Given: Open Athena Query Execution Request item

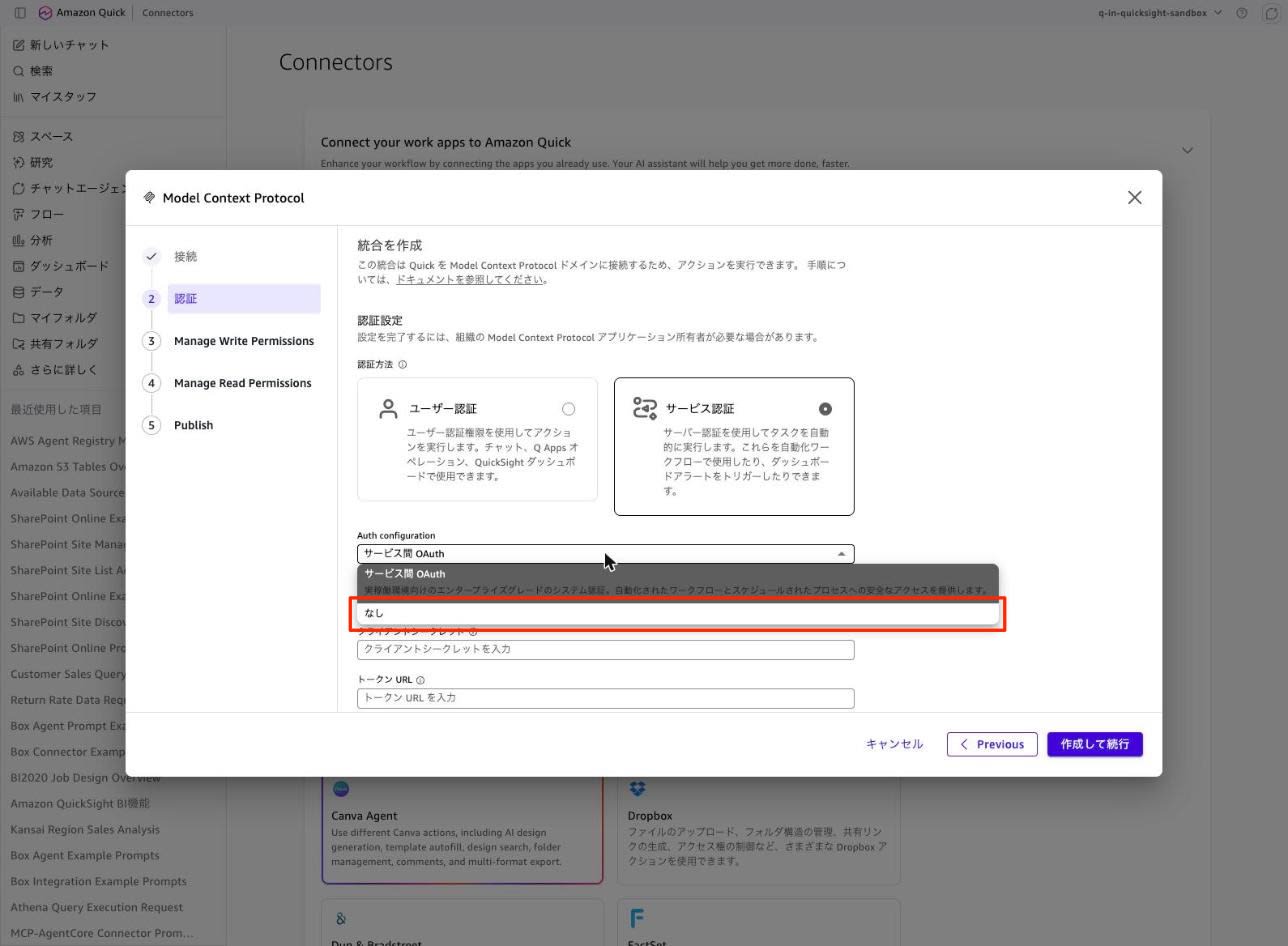Looking at the screenshot, I should [x=97, y=907].
